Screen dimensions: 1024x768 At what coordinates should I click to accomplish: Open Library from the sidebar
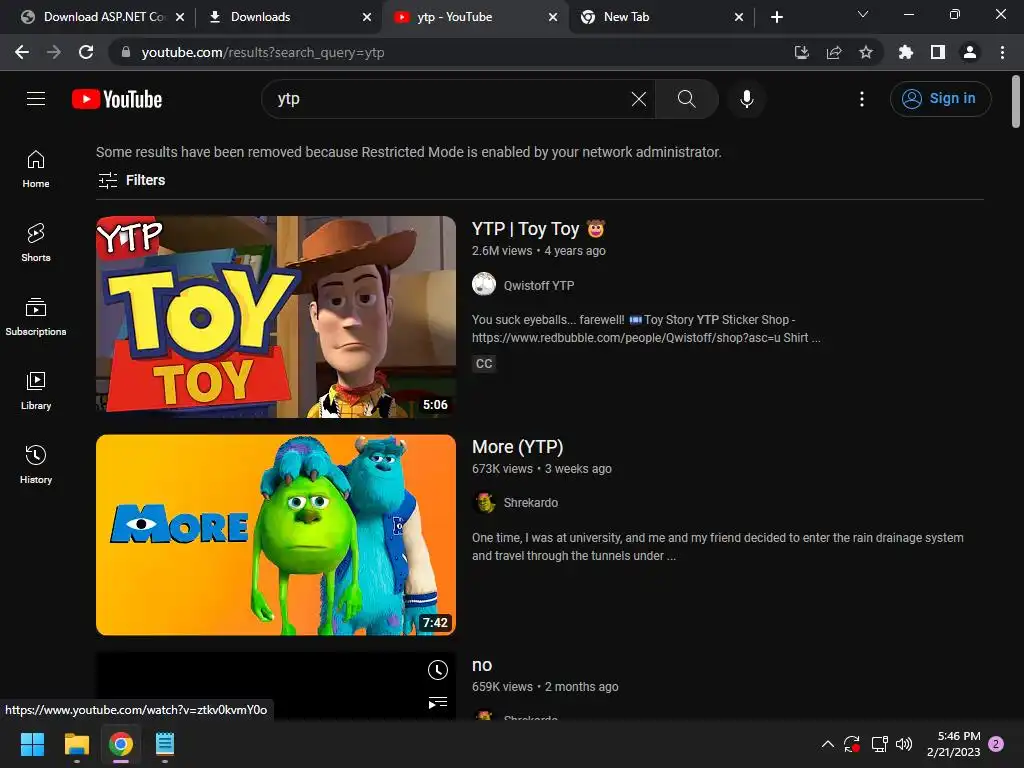36,391
